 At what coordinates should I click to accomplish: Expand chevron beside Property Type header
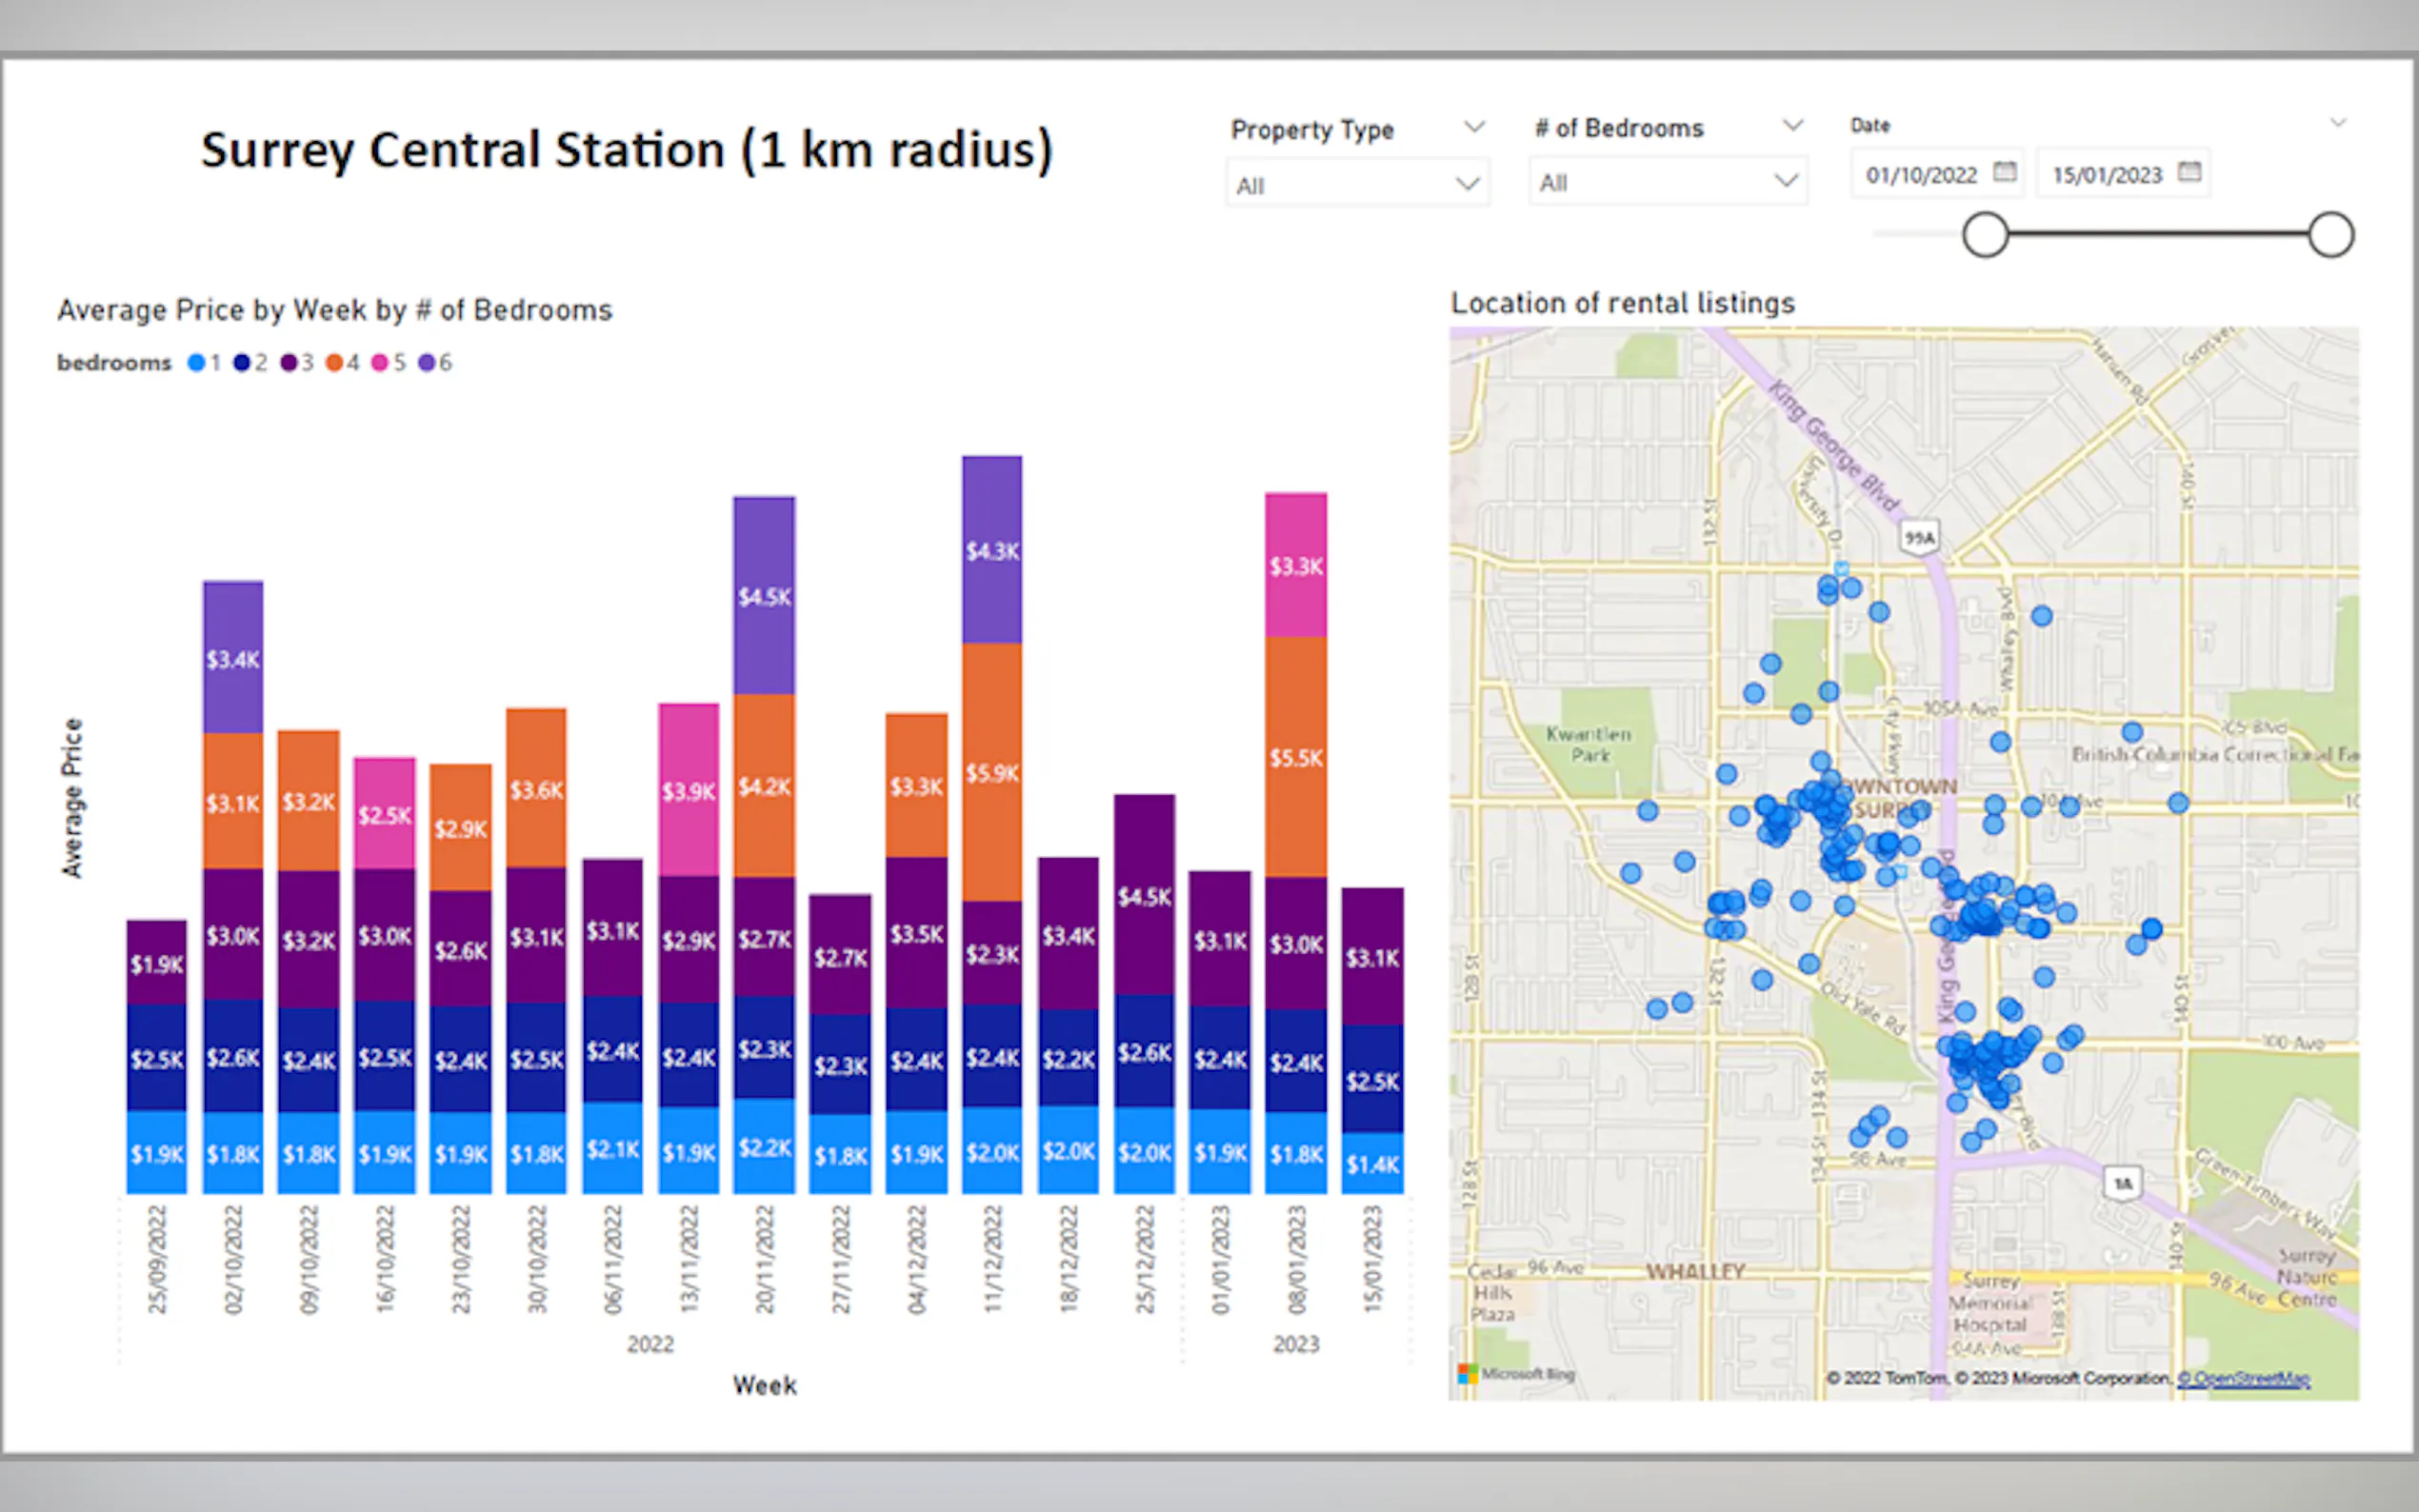click(x=1474, y=127)
